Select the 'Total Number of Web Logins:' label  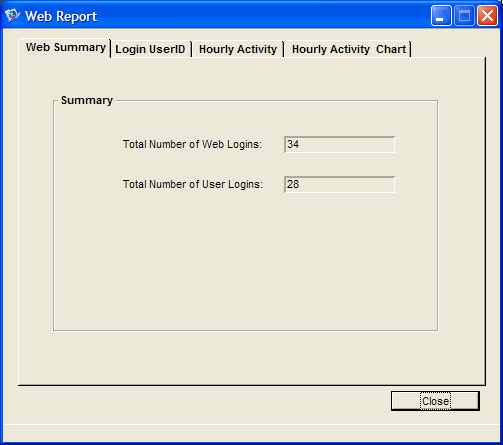[192, 145]
